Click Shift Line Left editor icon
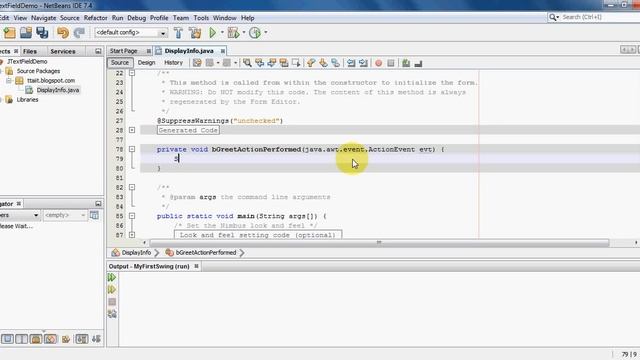This screenshot has height=360, width=640. tap(351, 63)
